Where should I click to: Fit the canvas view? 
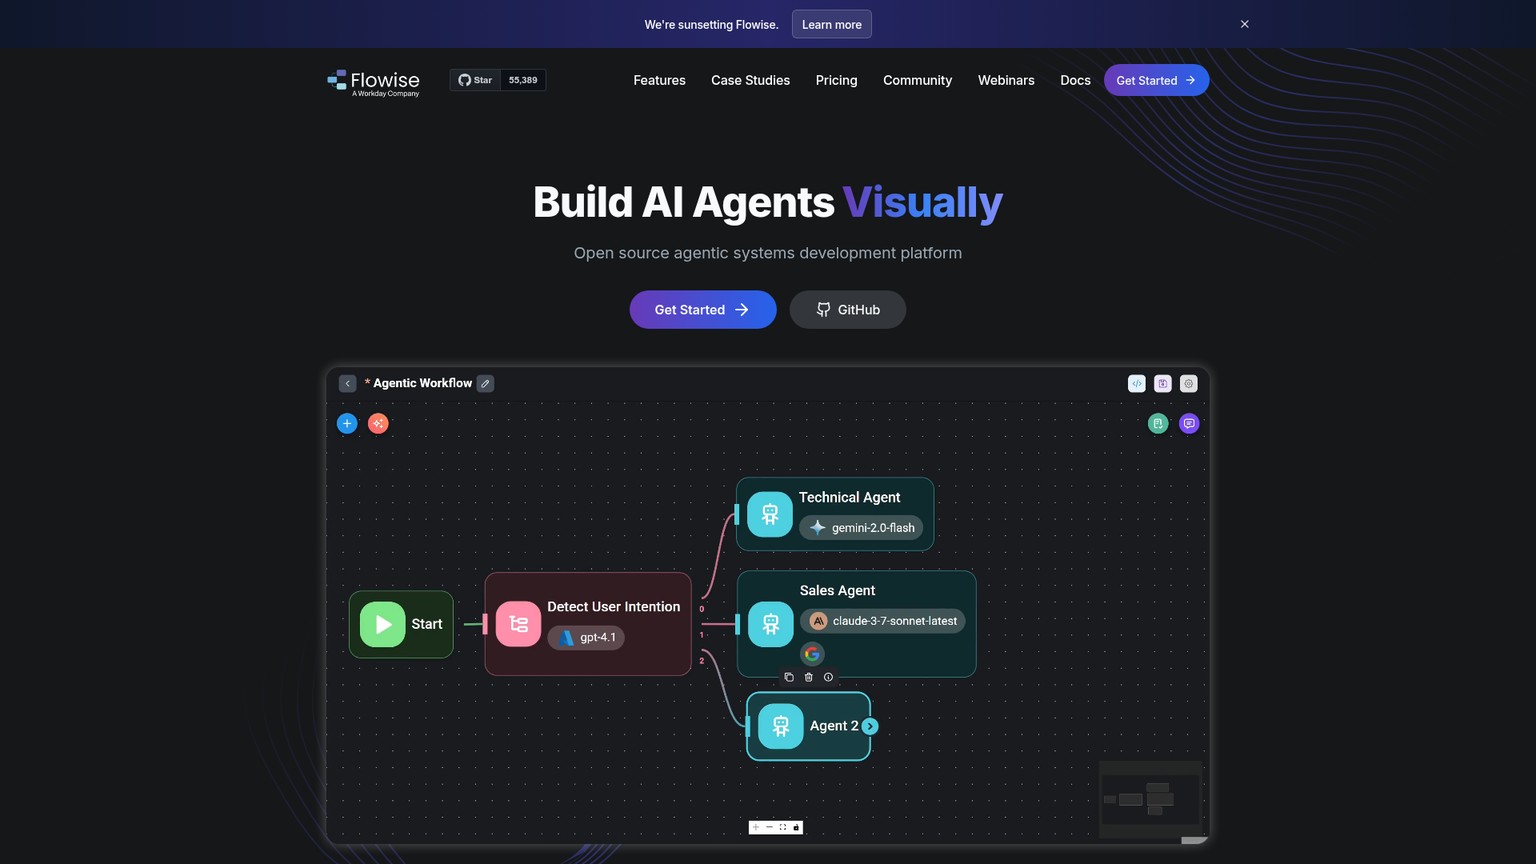(783, 827)
